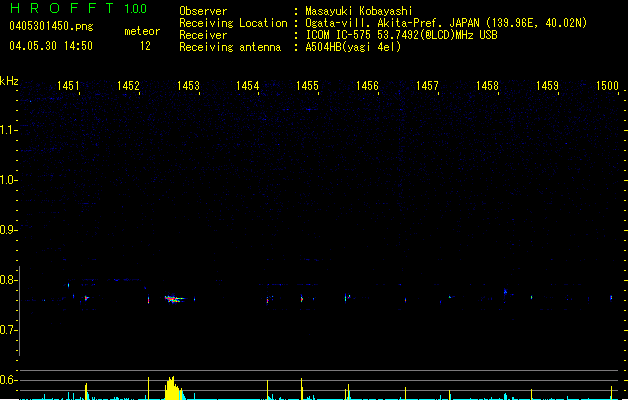Image resolution: width=629 pixels, height=400 pixels.
Task: Click the HROFFT 1.0.0 title text
Action: [x=79, y=8]
